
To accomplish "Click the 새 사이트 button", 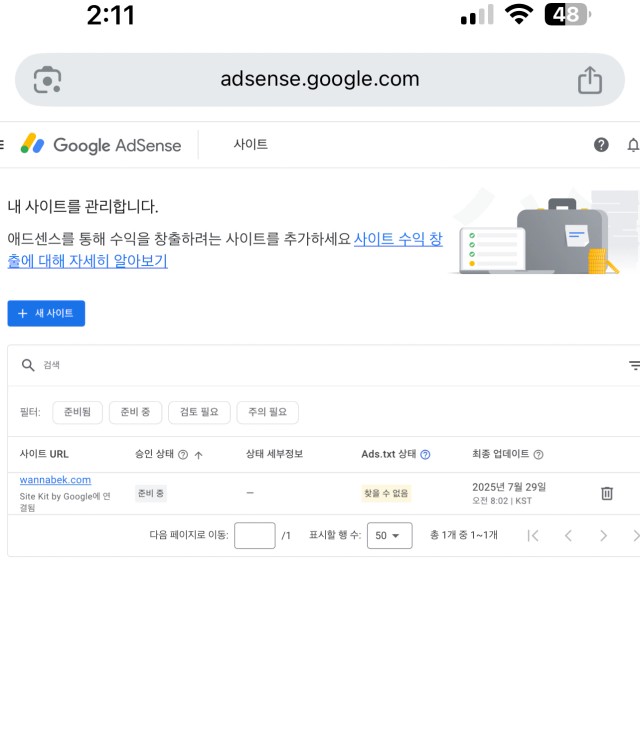I will pyautogui.click(x=46, y=313).
